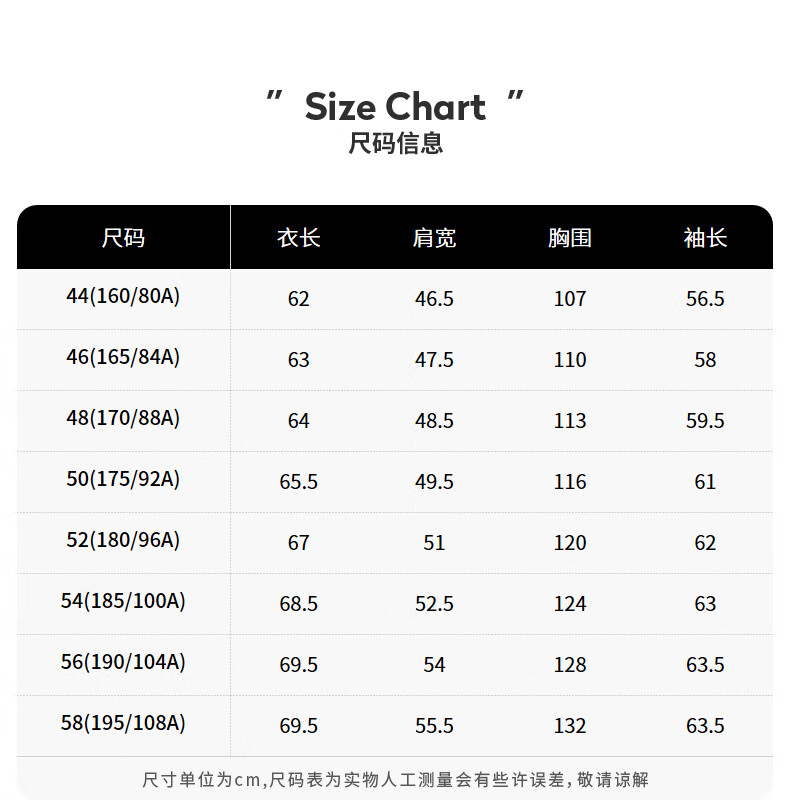Select the 44(160/80A) size row label
This screenshot has height=800, width=790.
[123, 297]
